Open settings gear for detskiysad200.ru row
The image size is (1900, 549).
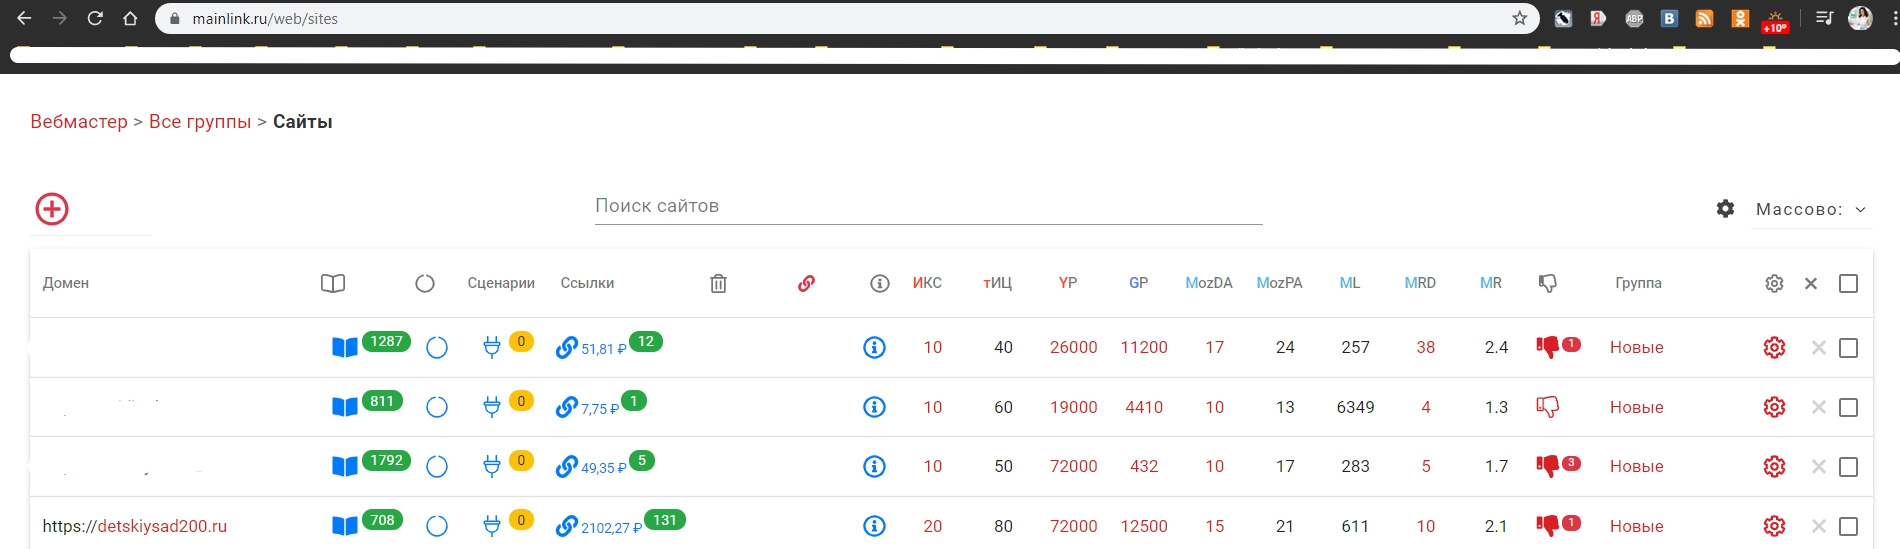point(1774,526)
